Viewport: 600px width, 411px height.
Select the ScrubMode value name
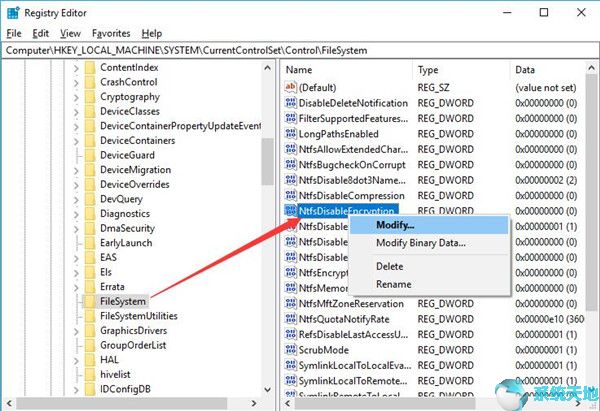[324, 350]
